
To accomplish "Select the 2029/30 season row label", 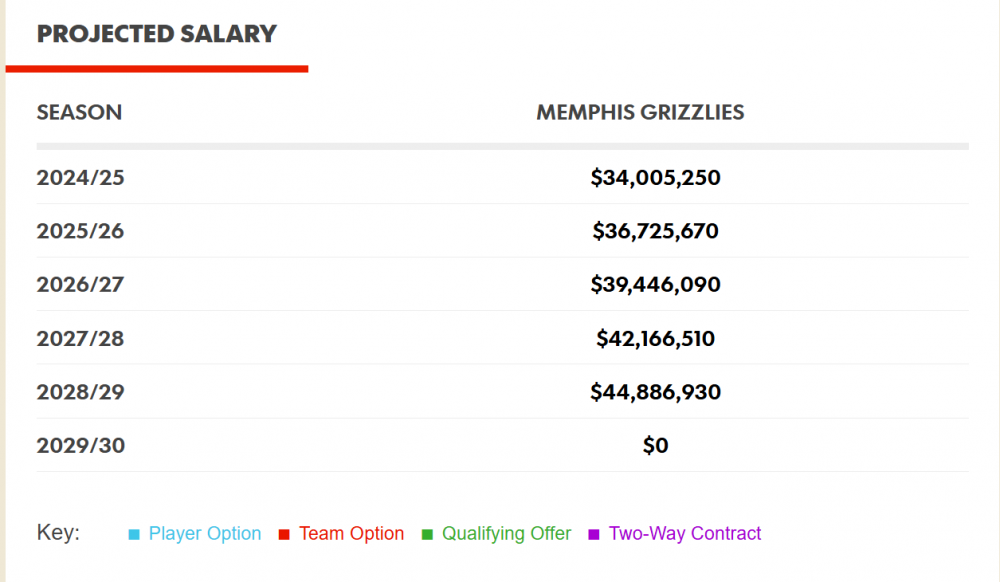I will [x=81, y=445].
